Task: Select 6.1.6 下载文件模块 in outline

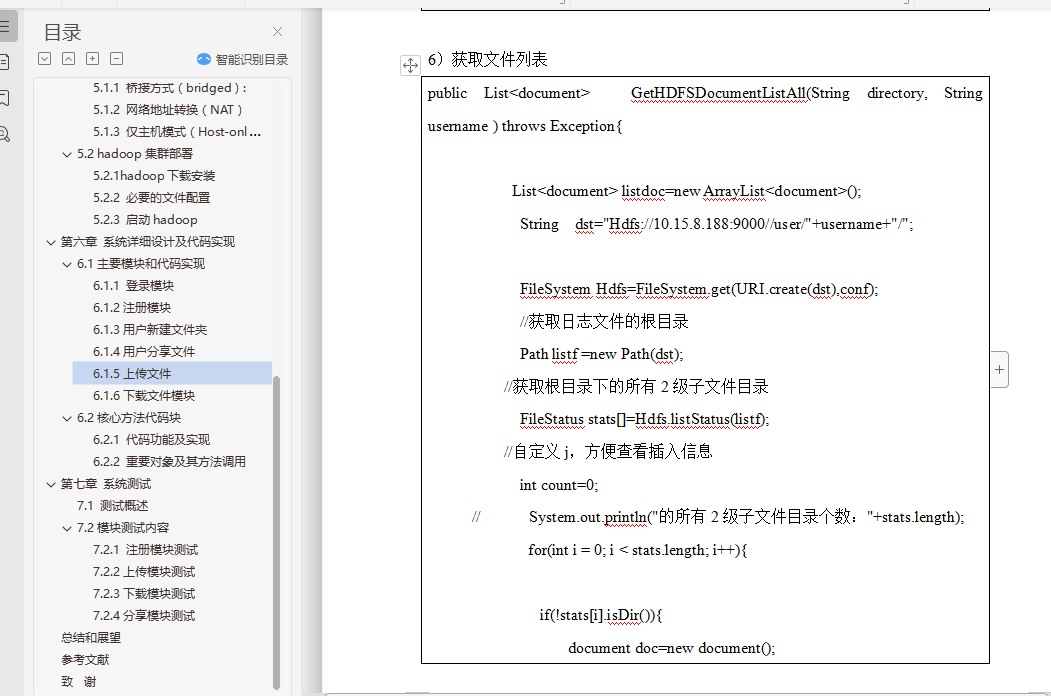Action: [x=144, y=396]
